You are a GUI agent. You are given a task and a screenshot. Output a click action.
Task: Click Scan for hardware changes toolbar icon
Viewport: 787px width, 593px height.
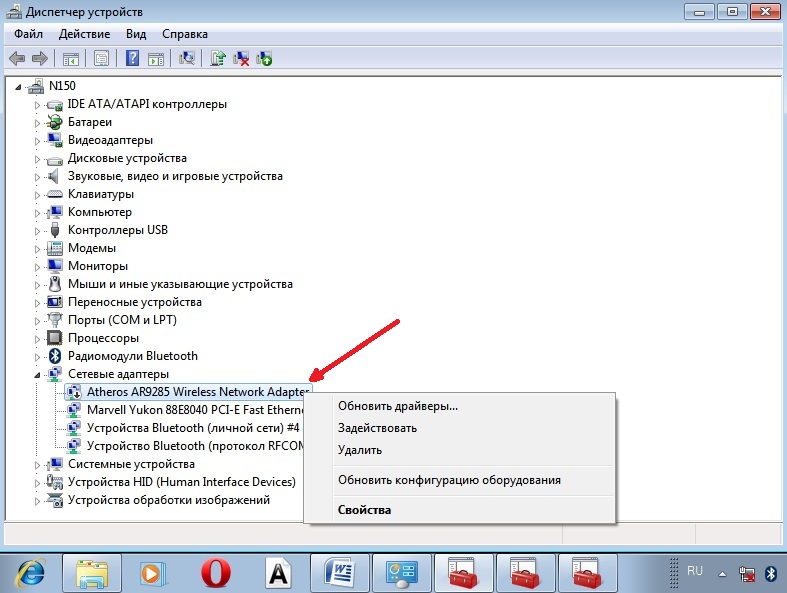point(186,58)
